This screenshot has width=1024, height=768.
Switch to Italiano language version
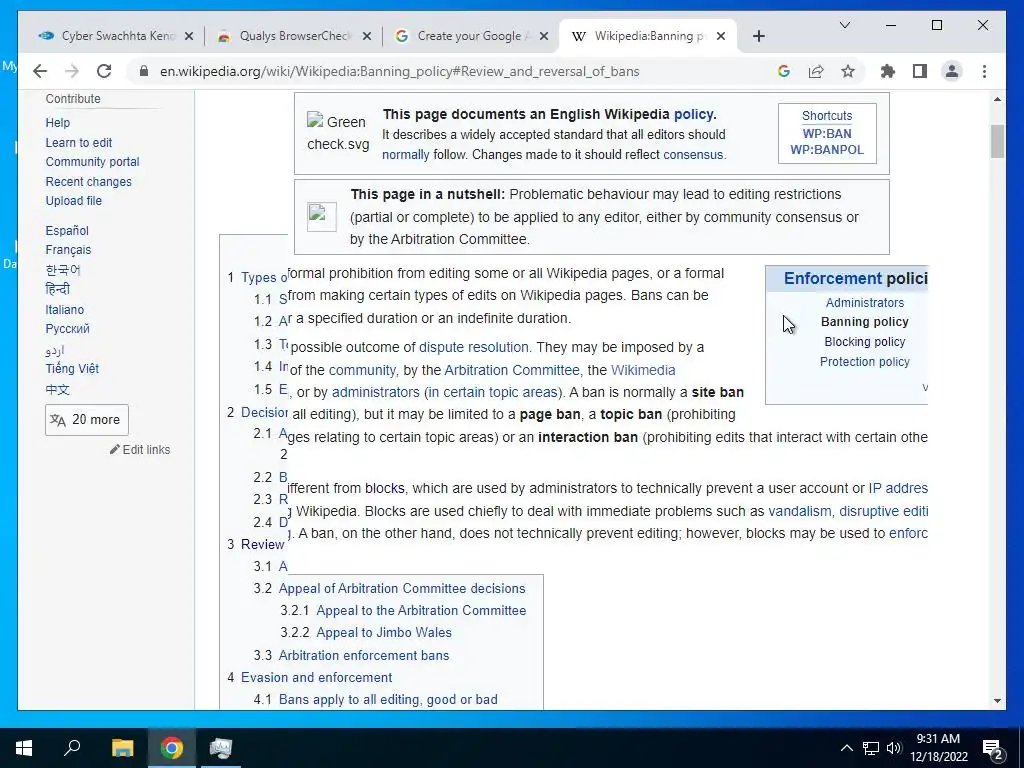pos(64,310)
